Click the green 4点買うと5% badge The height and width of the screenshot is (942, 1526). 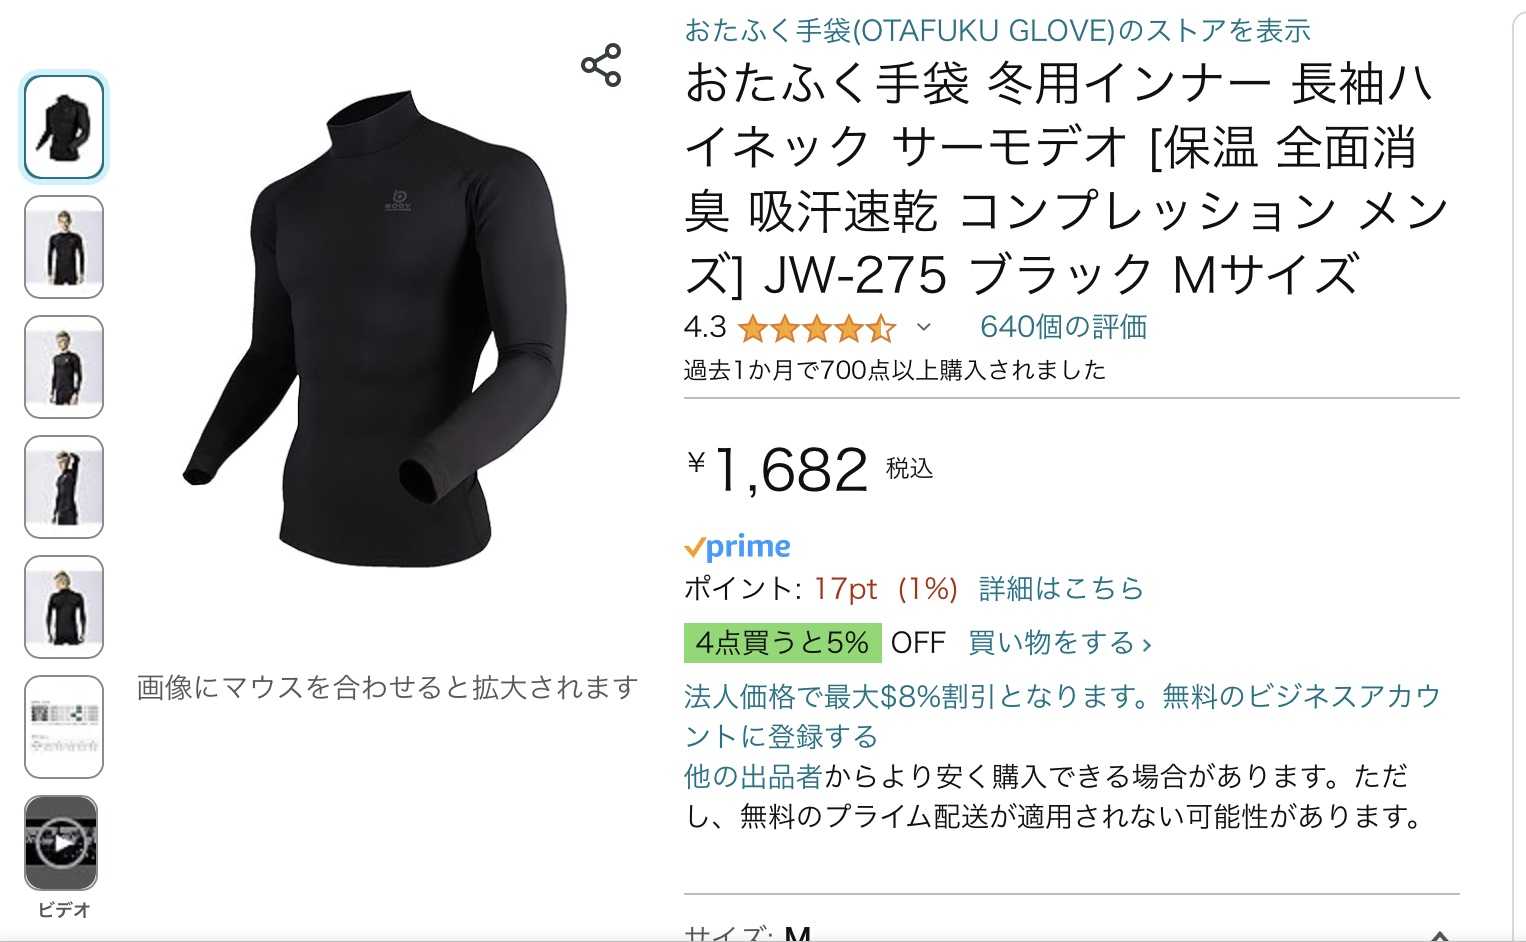[x=782, y=642]
